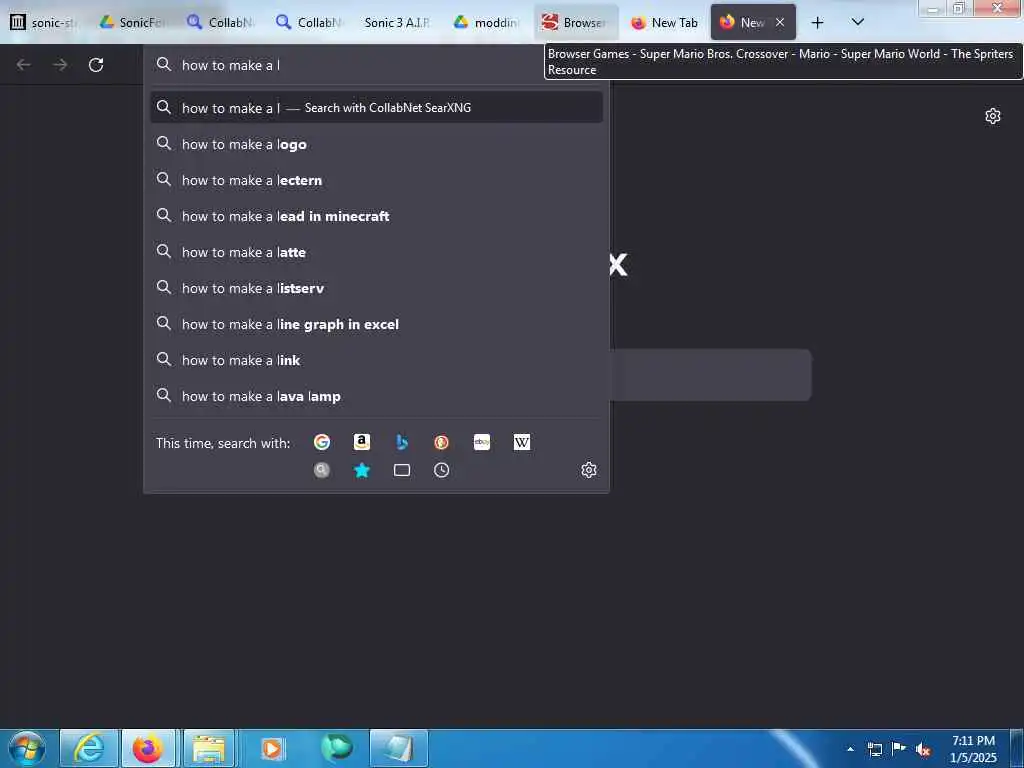Open Windows Media Player from taskbar

point(272,748)
